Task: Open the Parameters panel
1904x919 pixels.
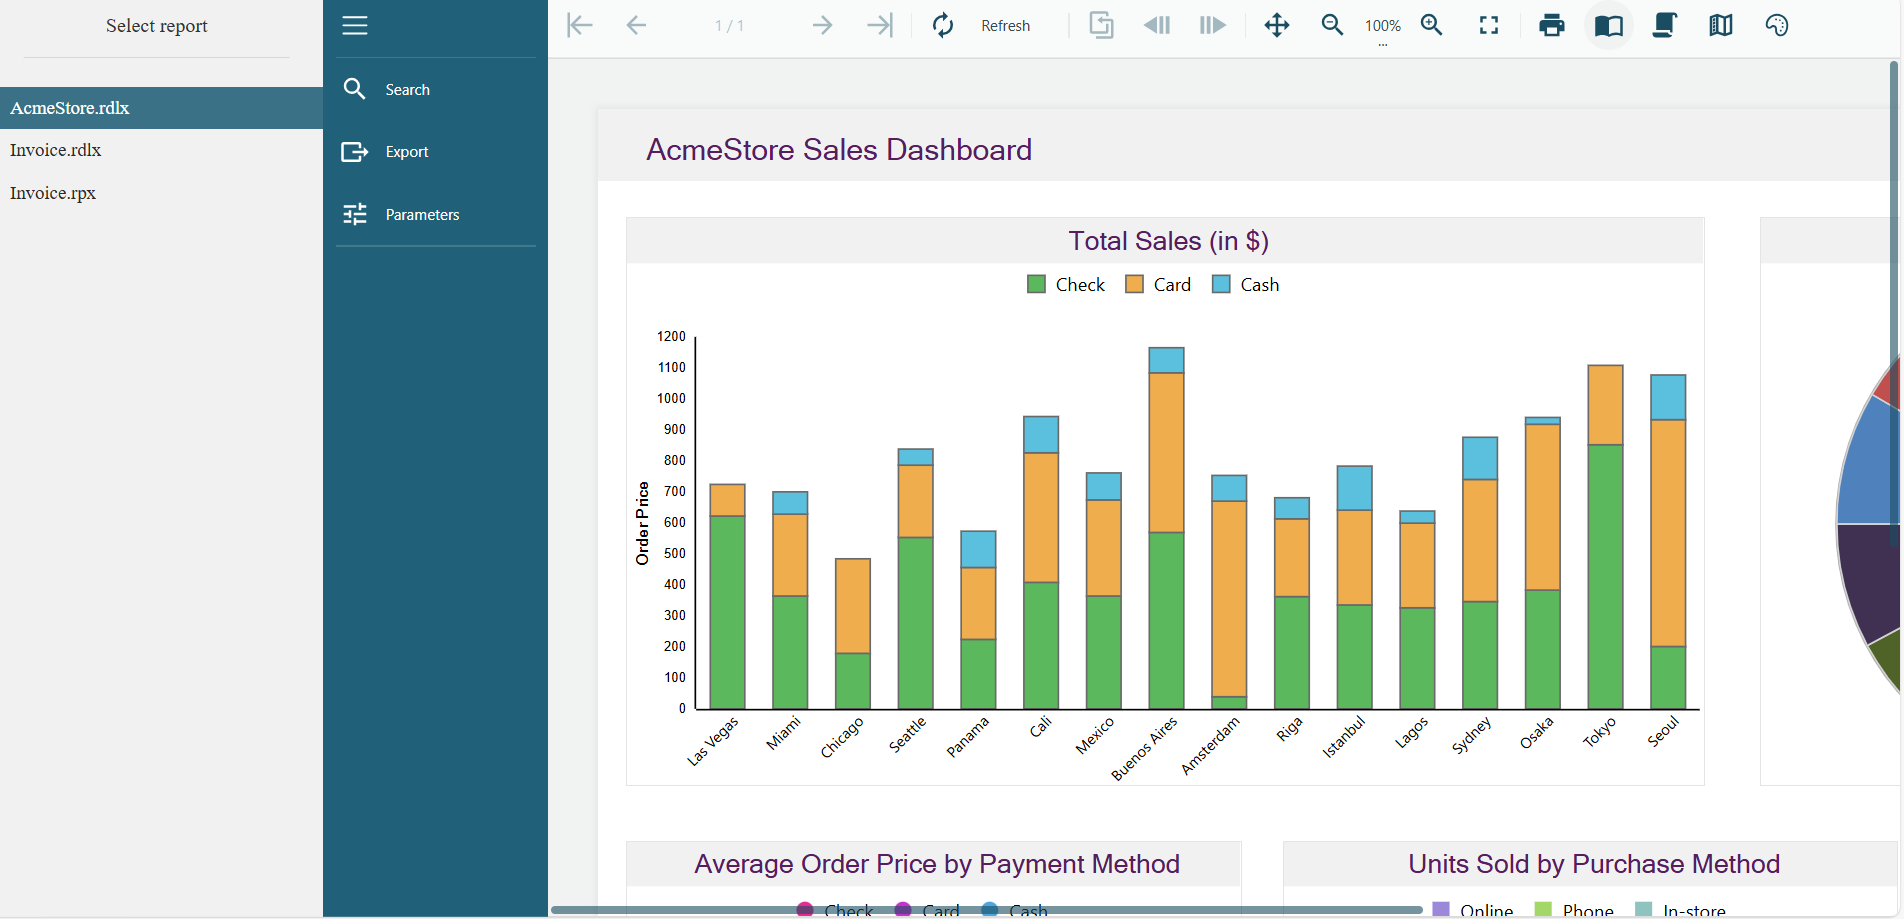Action: [421, 215]
